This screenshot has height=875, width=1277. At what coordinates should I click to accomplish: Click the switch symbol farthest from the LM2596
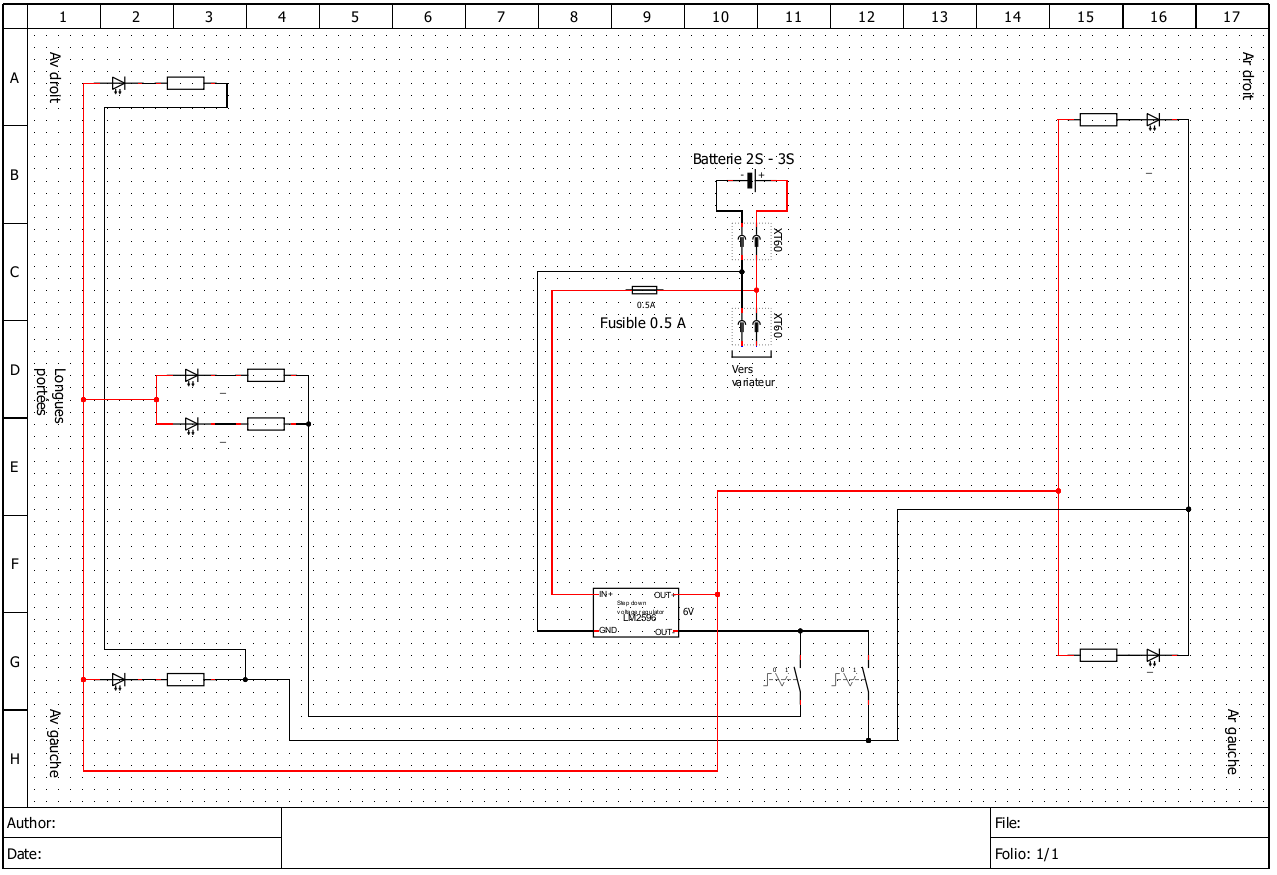click(853, 680)
